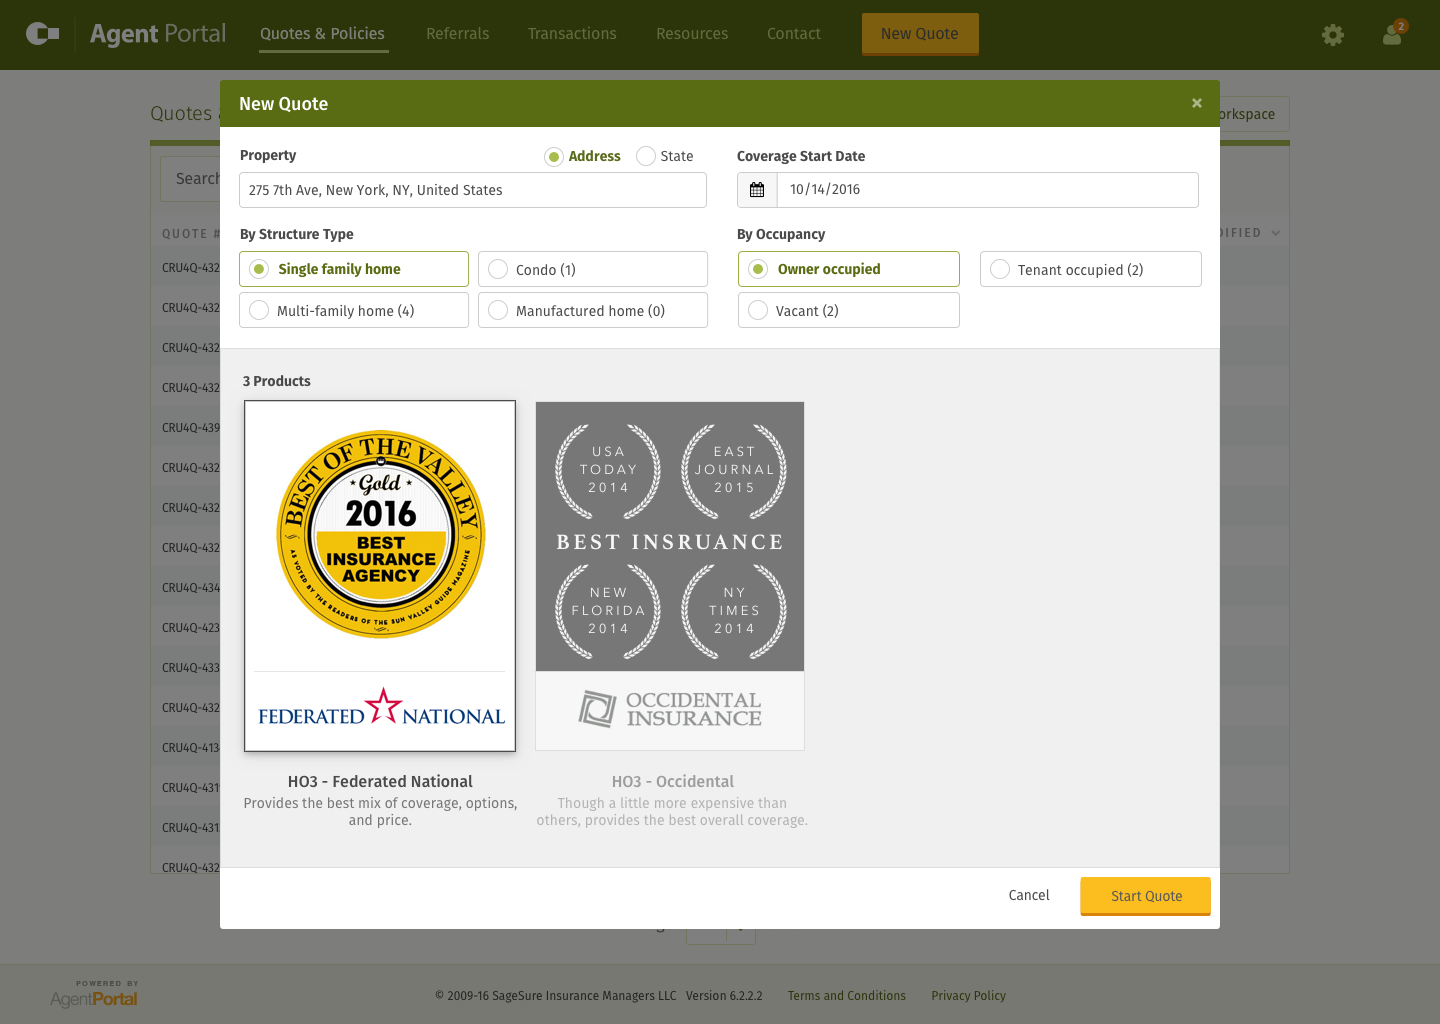Screen dimensions: 1440x1024
Task: Click the Start Quote button
Action: coord(1146,896)
